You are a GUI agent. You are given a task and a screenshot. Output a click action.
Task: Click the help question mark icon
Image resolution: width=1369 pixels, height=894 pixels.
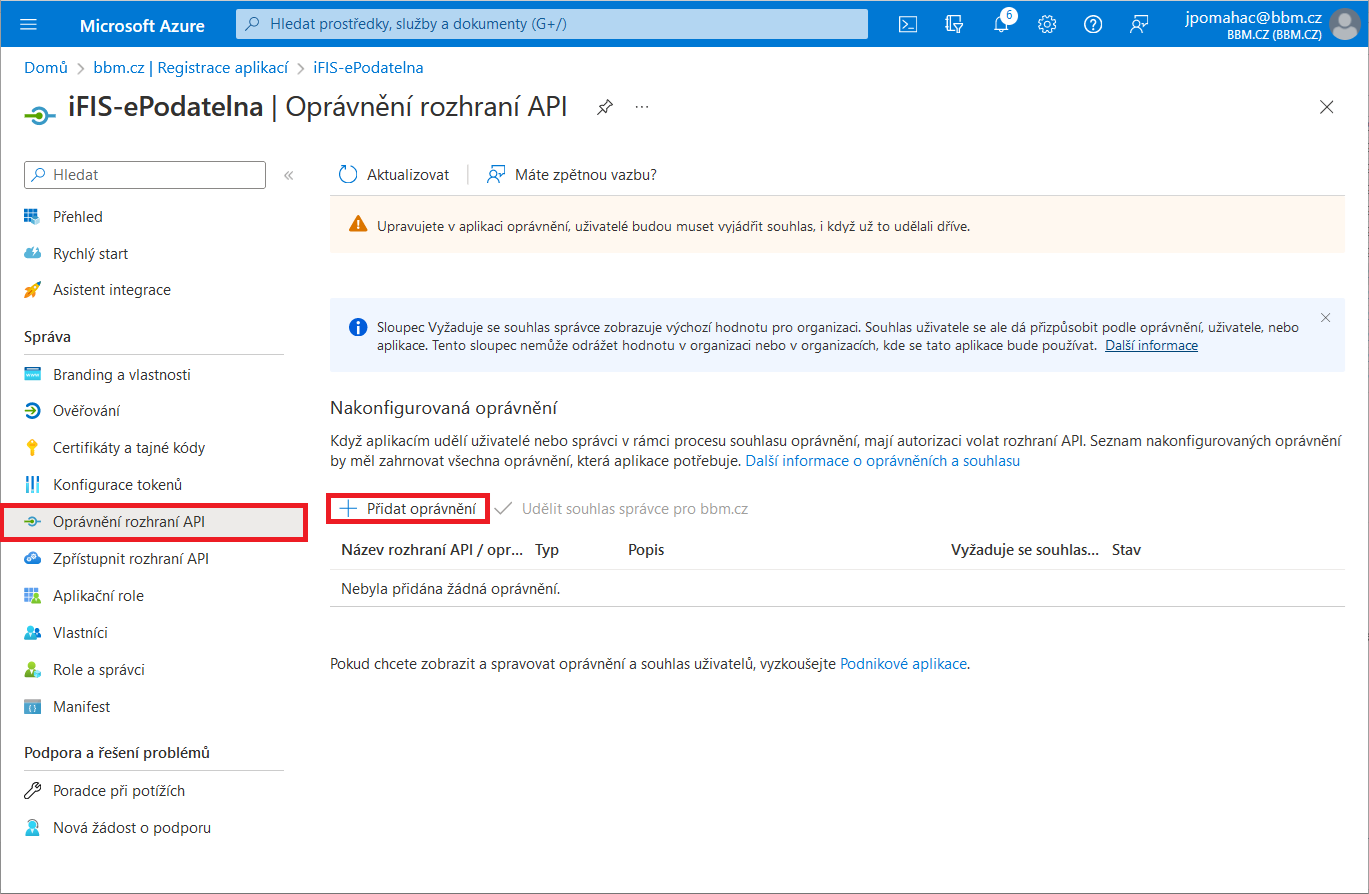pyautogui.click(x=1093, y=24)
